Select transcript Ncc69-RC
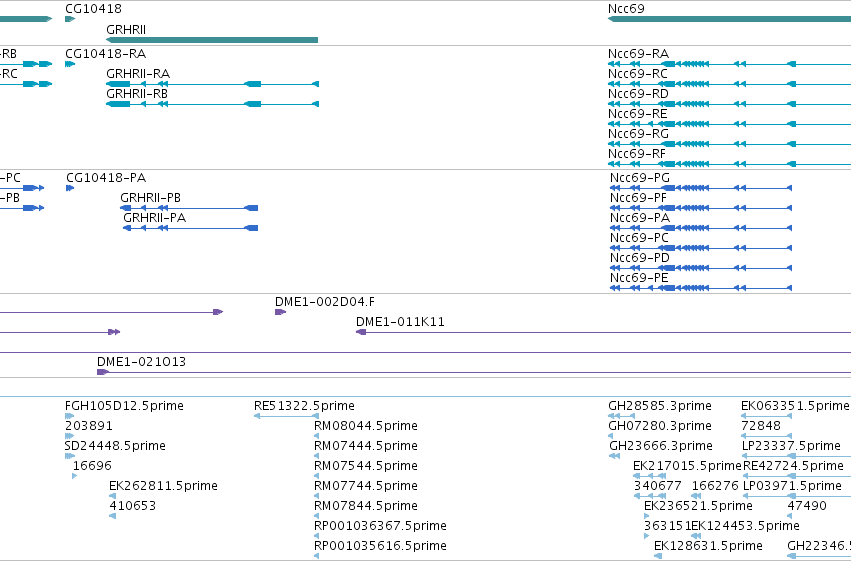Screen dimensions: 851x561 pos(638,74)
